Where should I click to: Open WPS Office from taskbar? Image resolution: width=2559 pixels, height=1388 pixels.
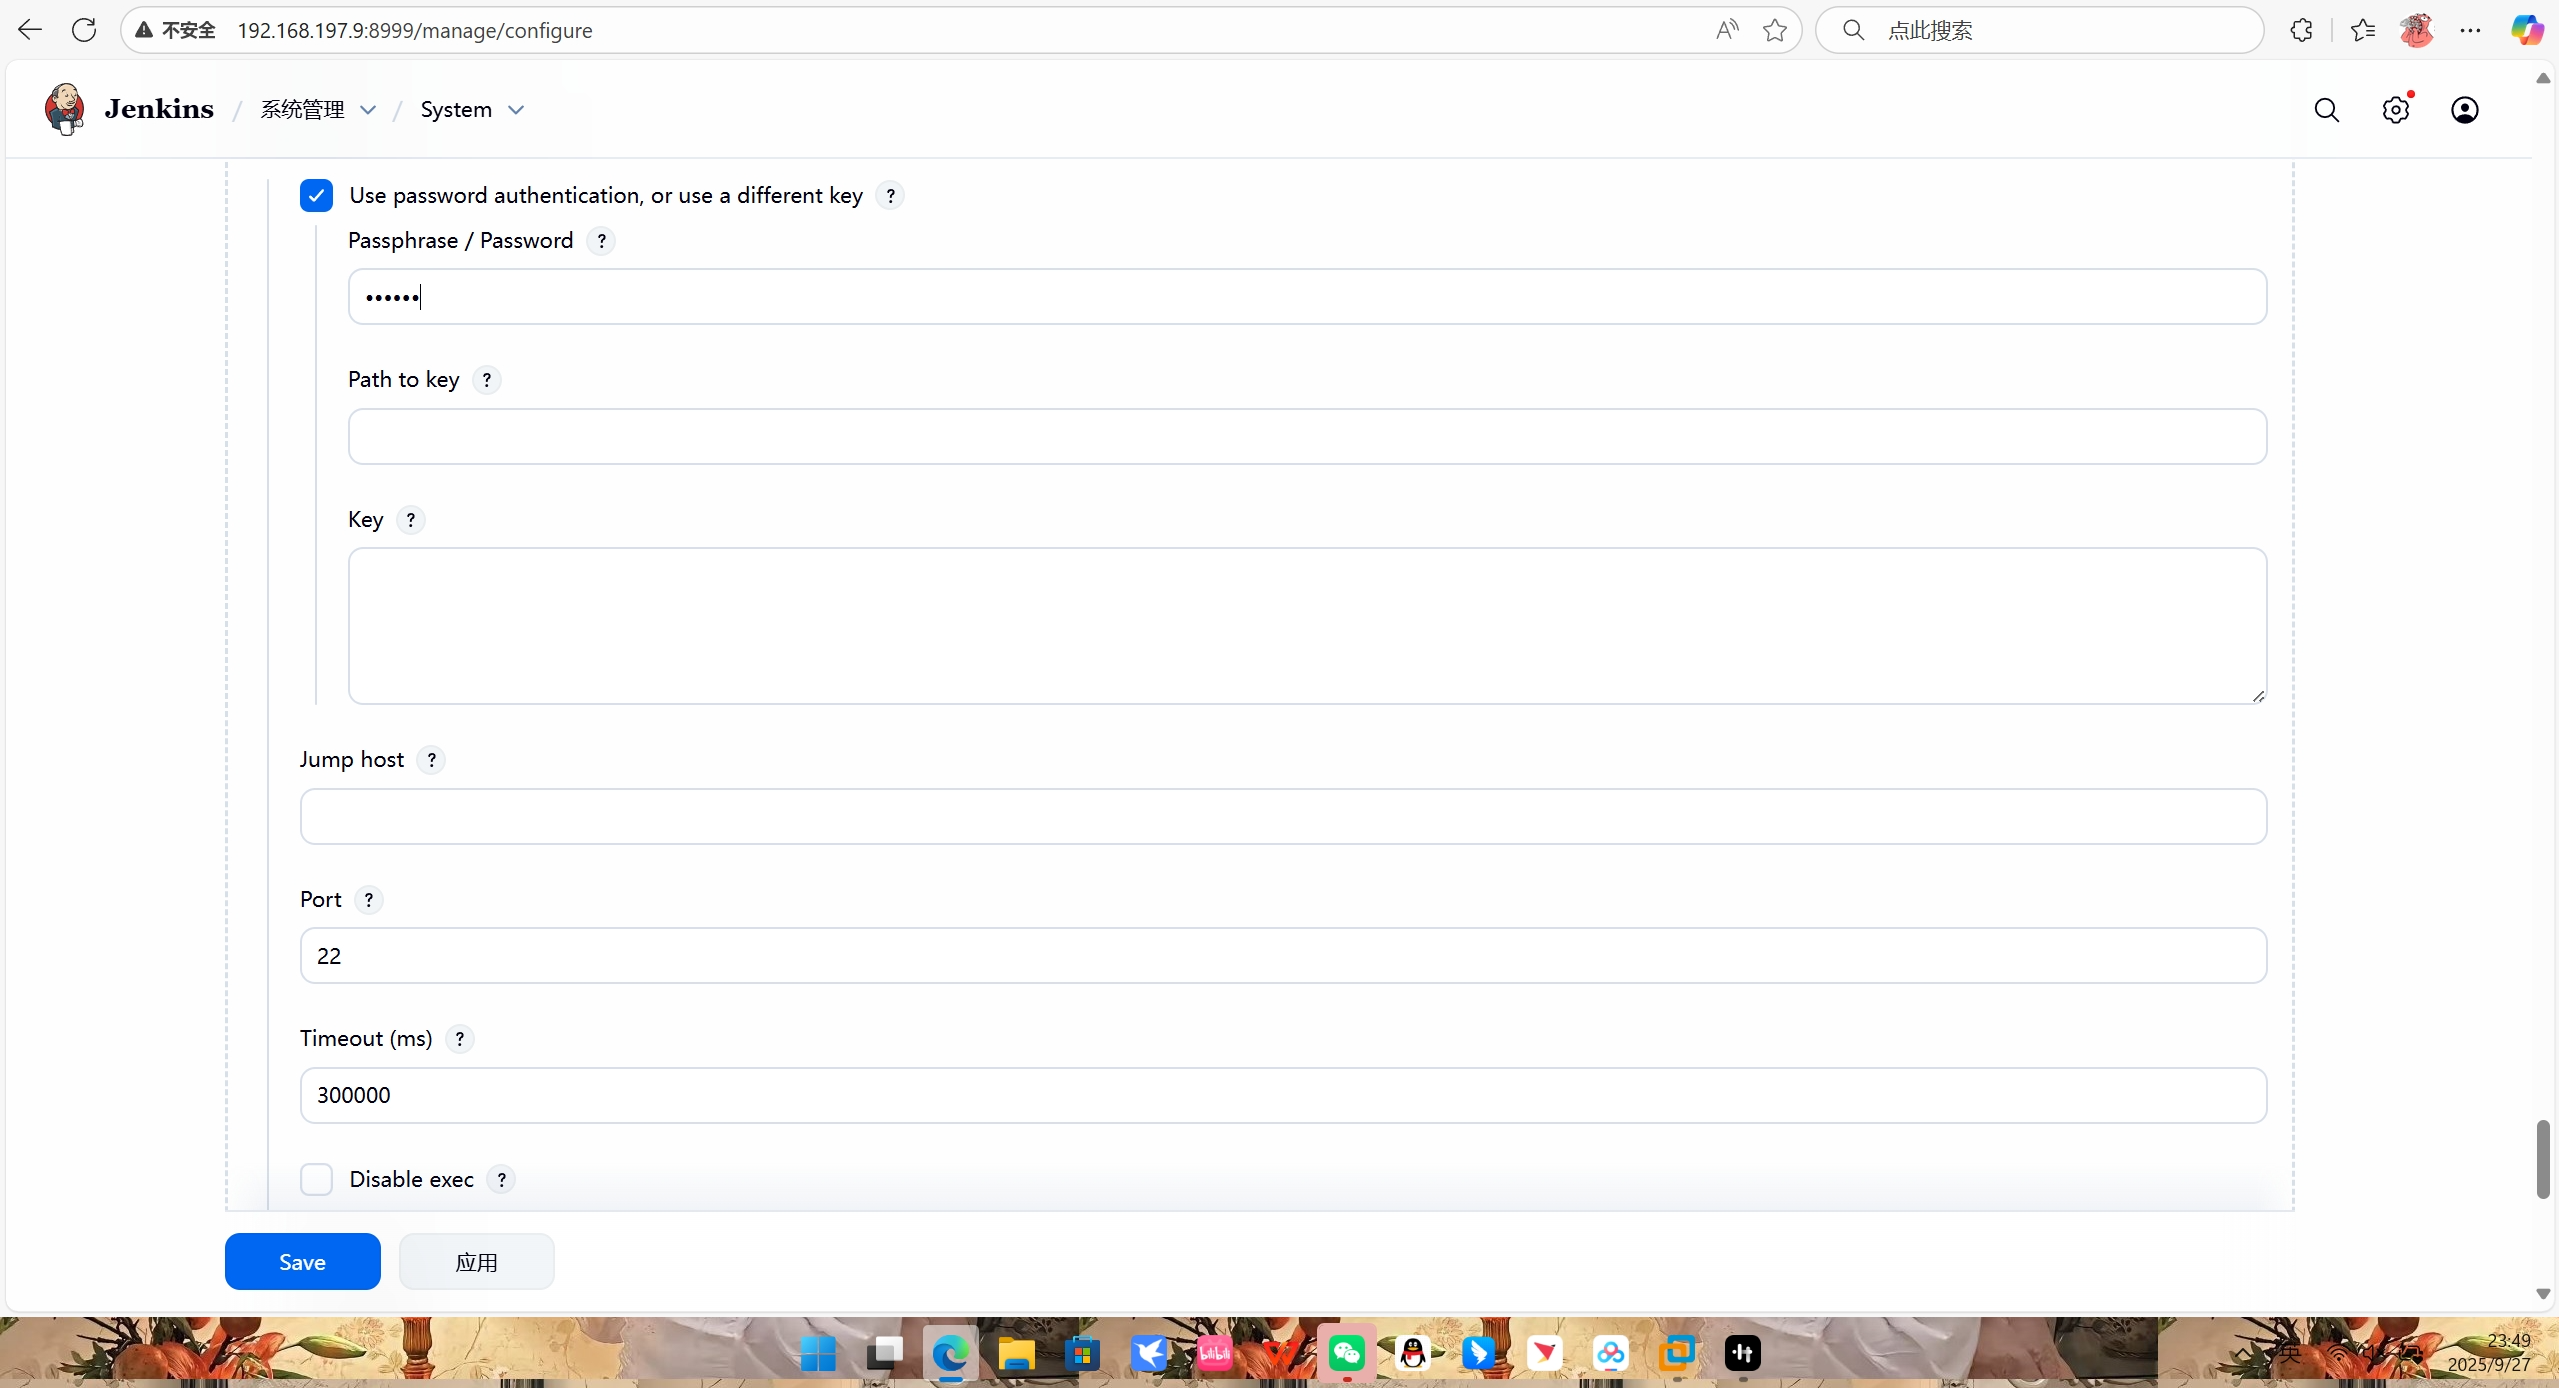pos(1281,1354)
